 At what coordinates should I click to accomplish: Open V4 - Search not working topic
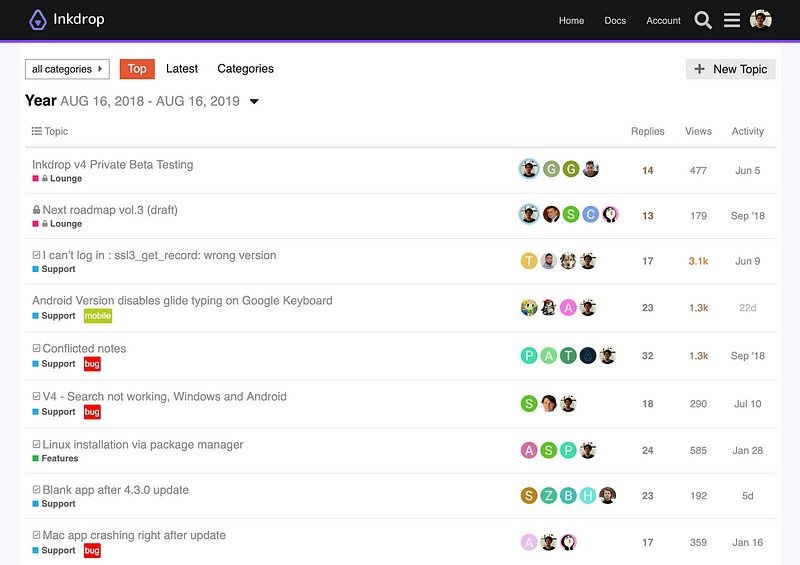164,397
